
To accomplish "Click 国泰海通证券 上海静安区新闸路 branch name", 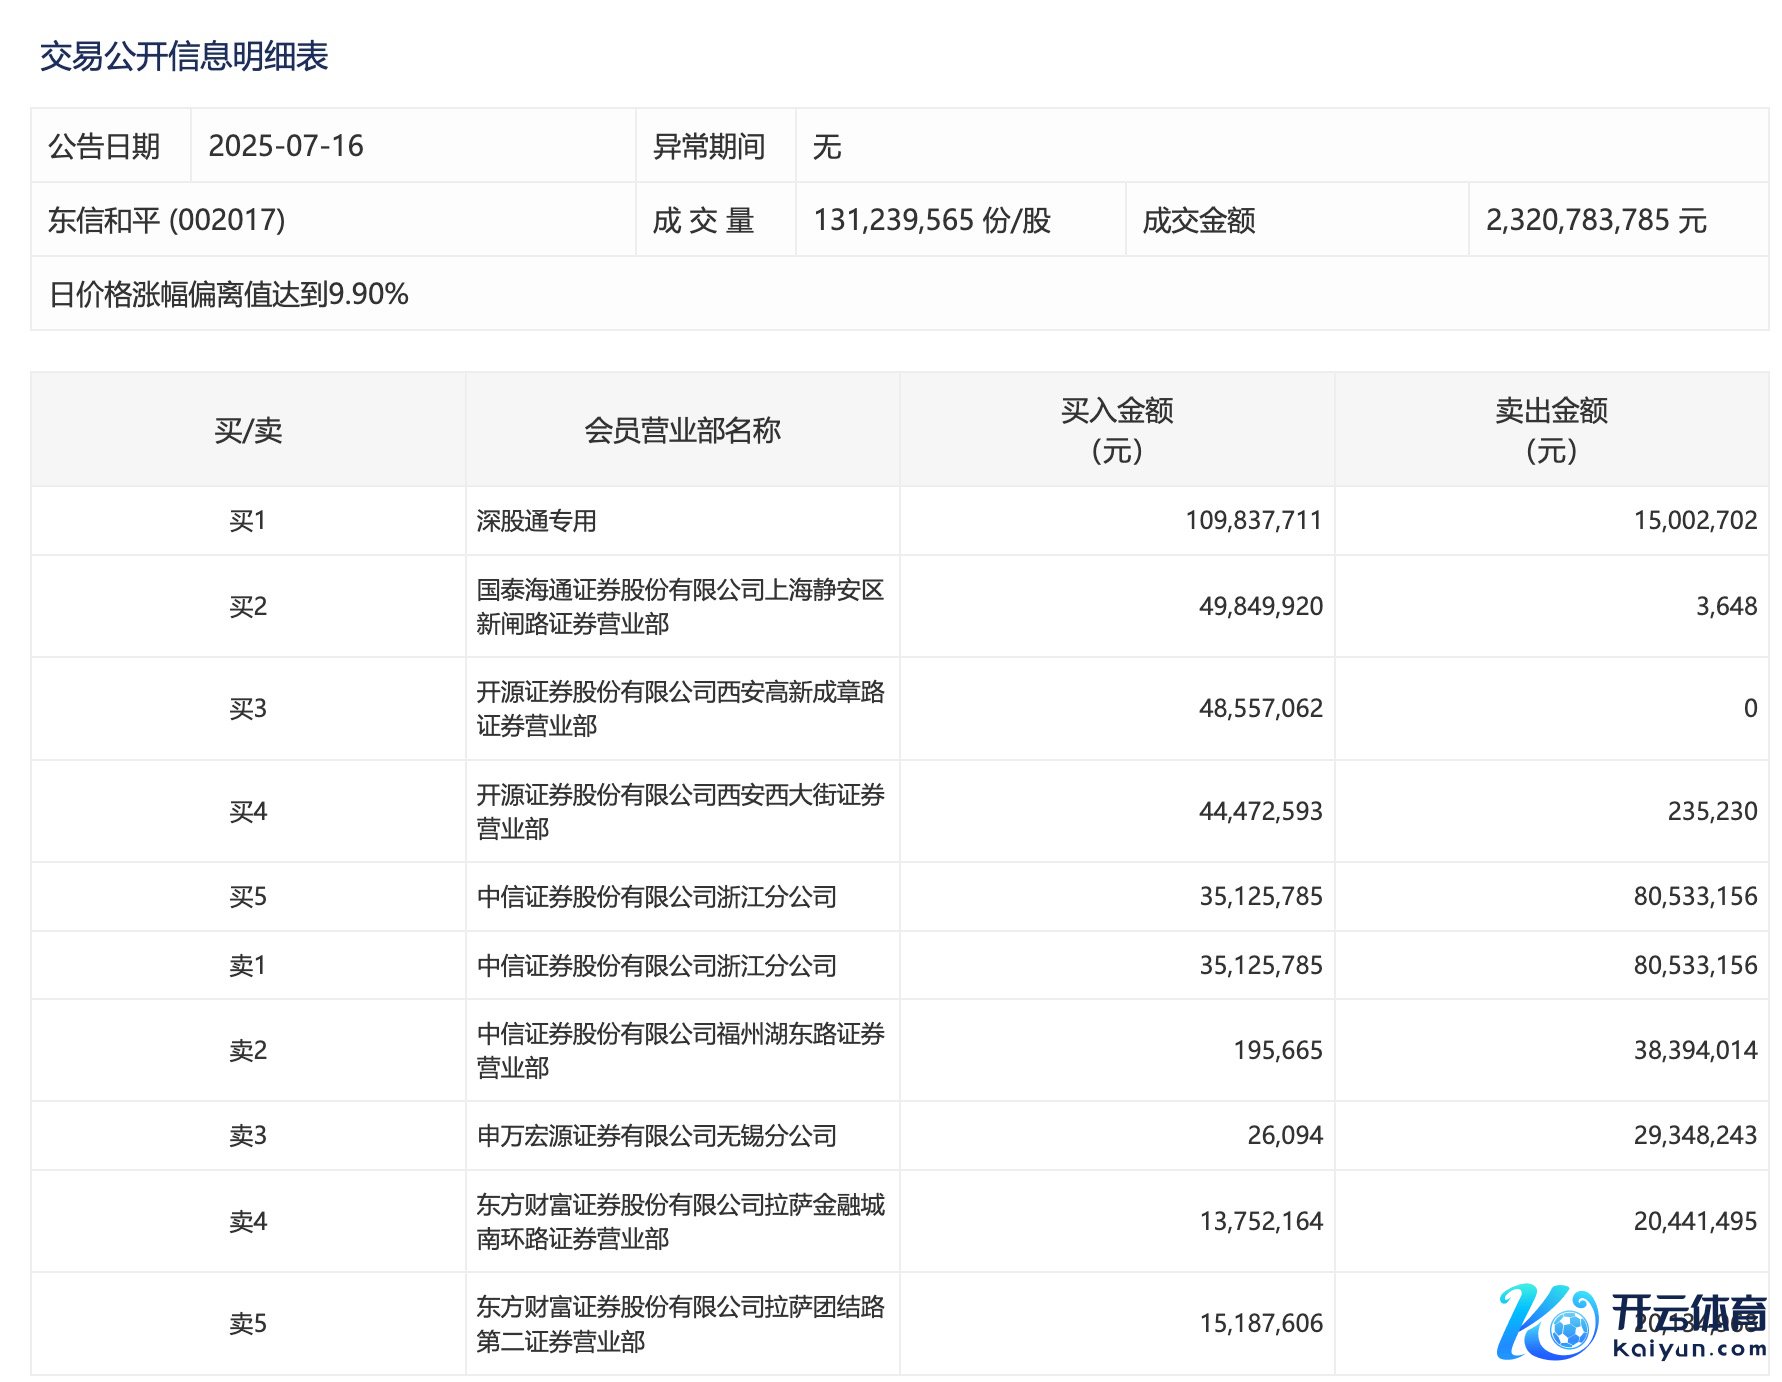I will tap(680, 607).
